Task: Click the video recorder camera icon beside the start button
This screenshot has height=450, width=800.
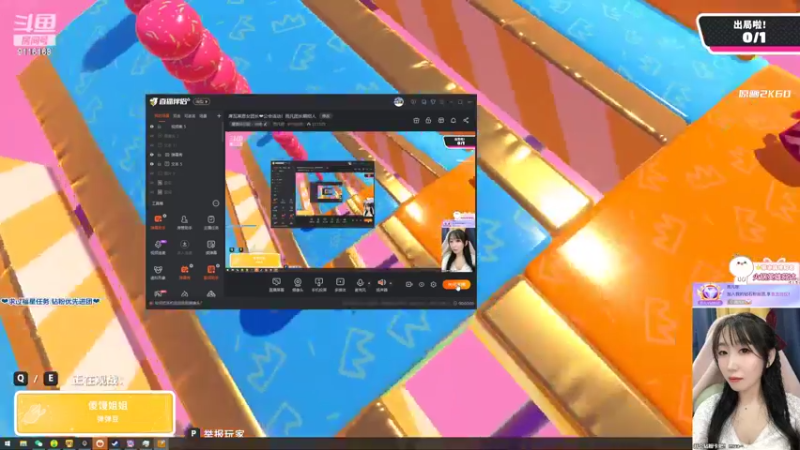Action: click(409, 285)
